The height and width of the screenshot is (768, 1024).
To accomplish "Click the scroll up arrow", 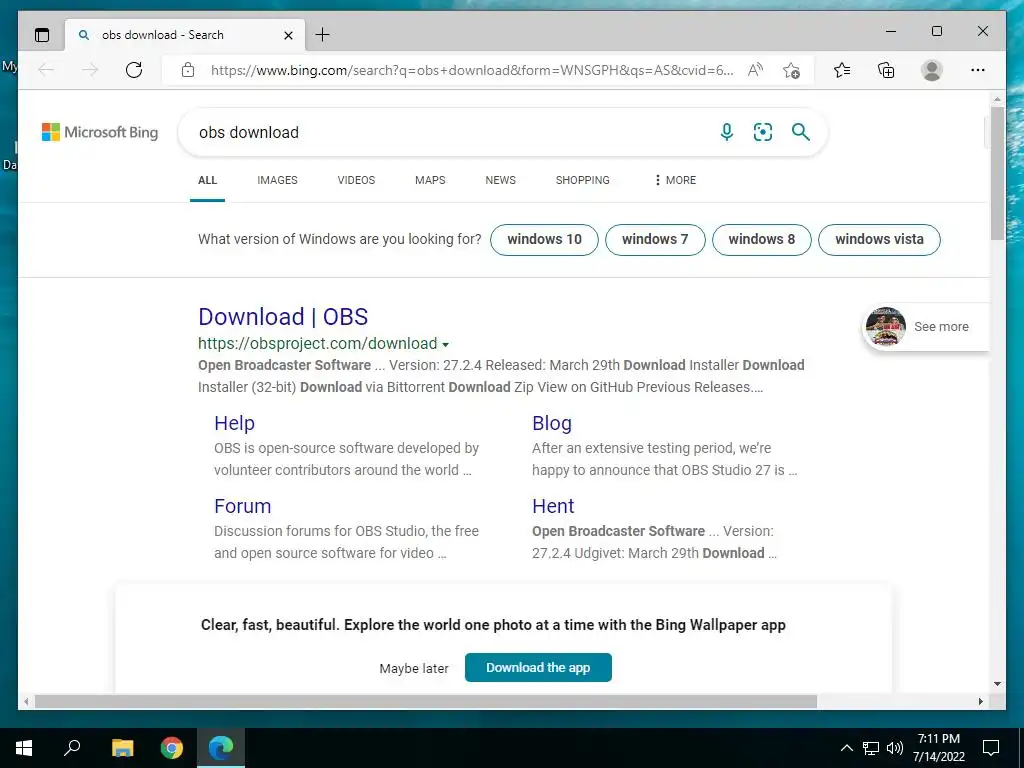I will (997, 99).
